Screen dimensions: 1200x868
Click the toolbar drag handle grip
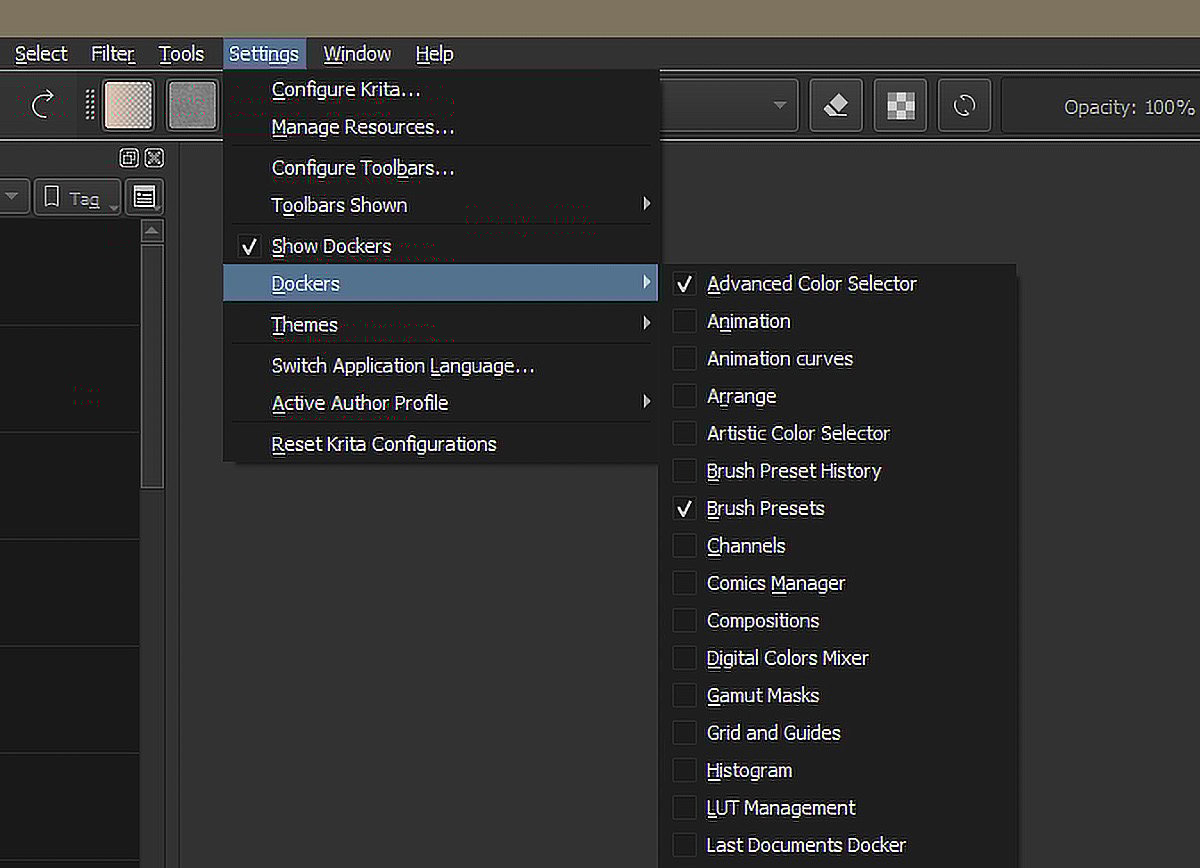click(90, 105)
